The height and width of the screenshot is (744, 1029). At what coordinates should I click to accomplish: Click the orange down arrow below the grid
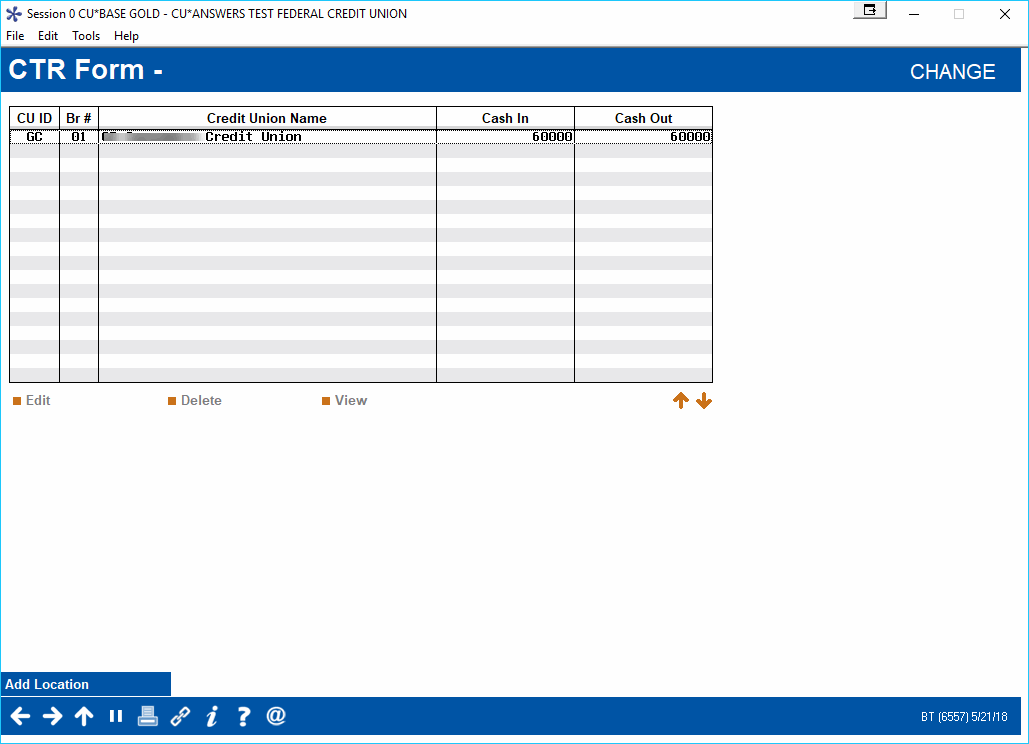tap(703, 400)
